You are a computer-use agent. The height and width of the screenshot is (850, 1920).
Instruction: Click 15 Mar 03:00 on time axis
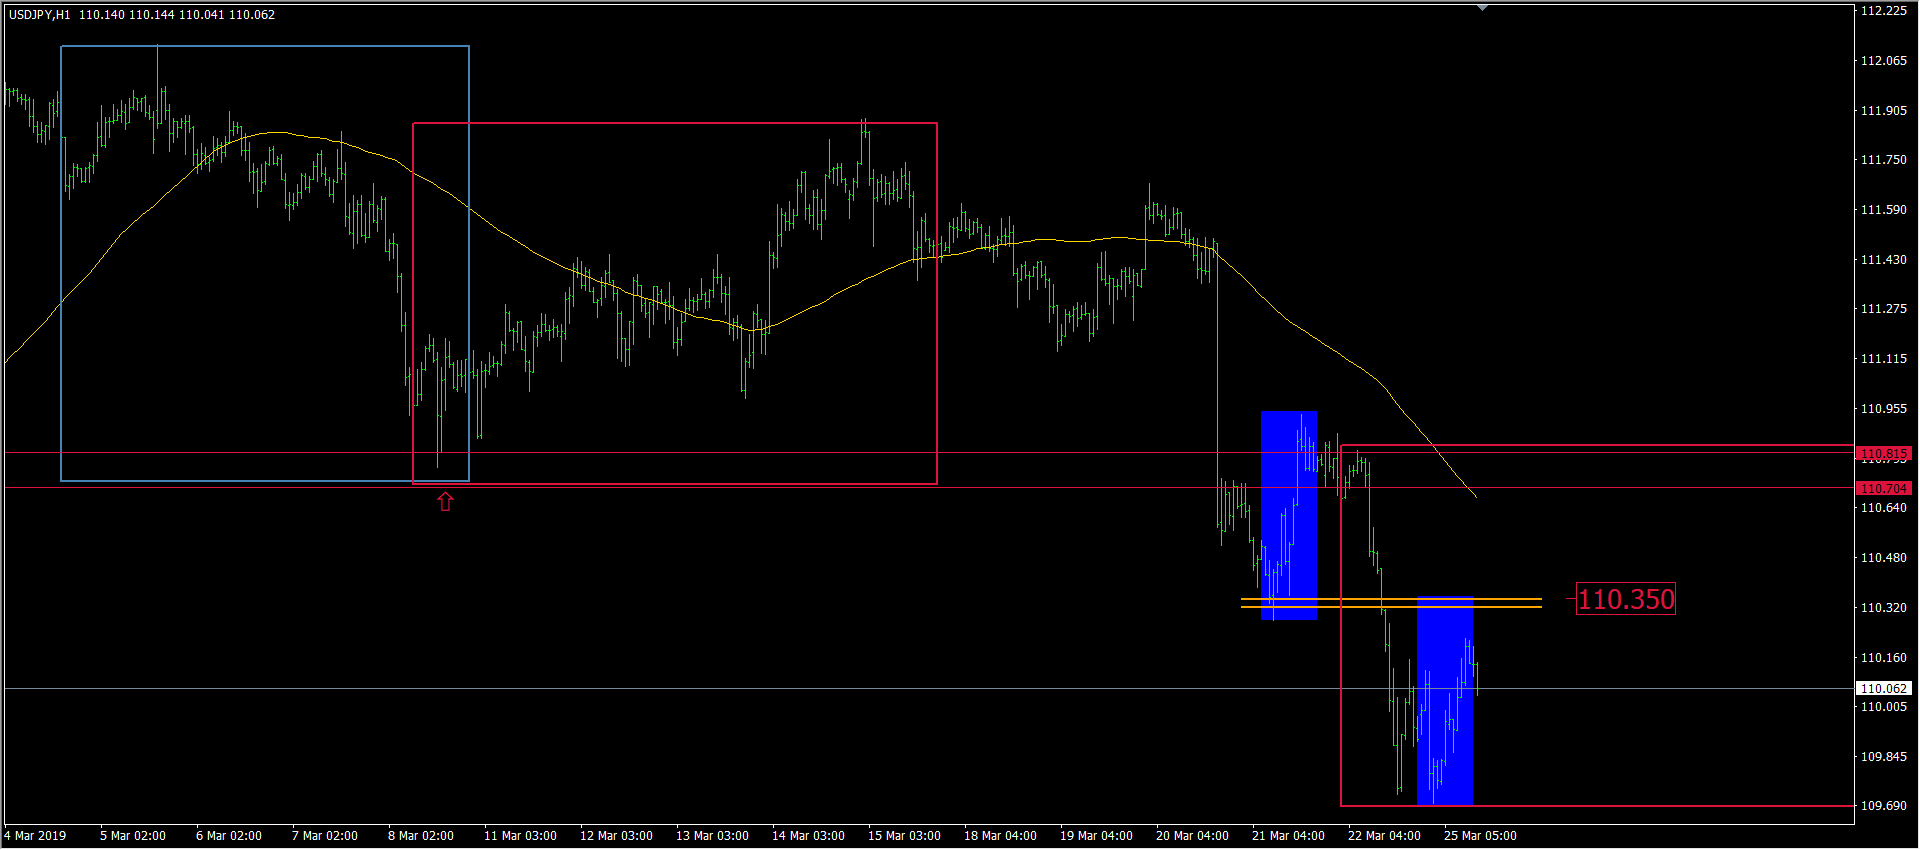tap(904, 836)
